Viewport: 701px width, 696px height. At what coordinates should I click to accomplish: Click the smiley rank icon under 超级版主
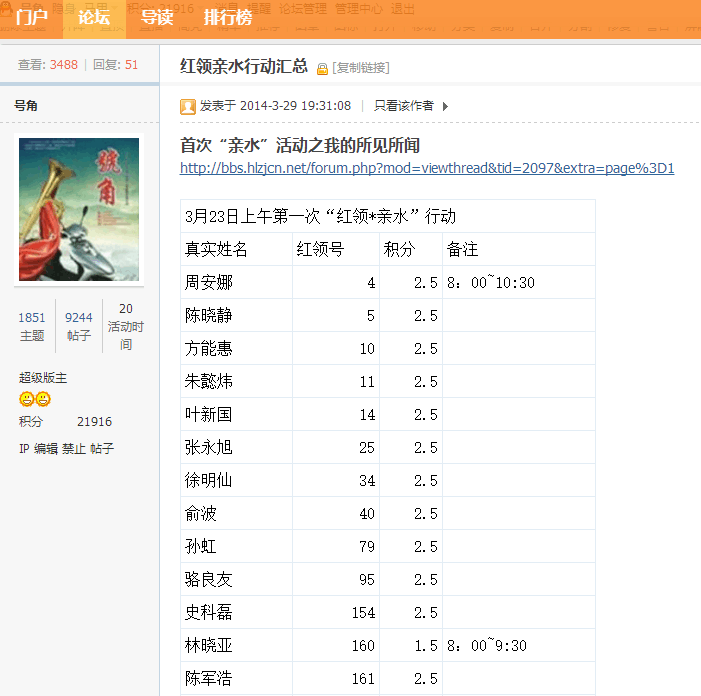pos(35,400)
